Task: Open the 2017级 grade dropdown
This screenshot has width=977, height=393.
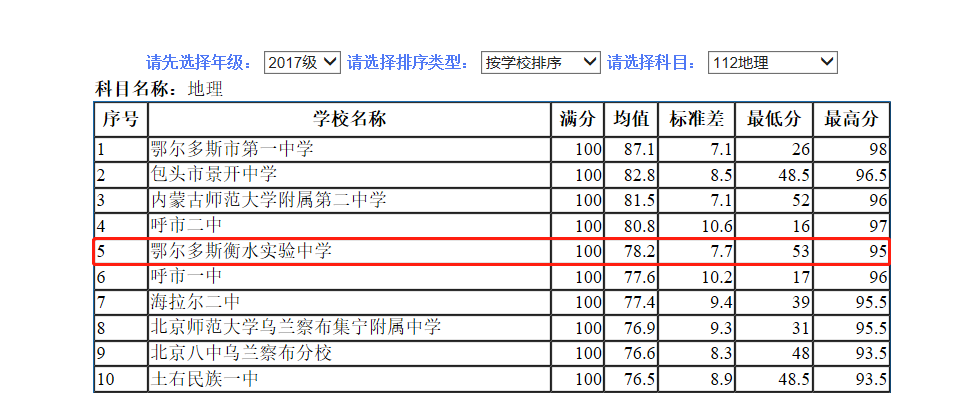Action: pos(302,62)
